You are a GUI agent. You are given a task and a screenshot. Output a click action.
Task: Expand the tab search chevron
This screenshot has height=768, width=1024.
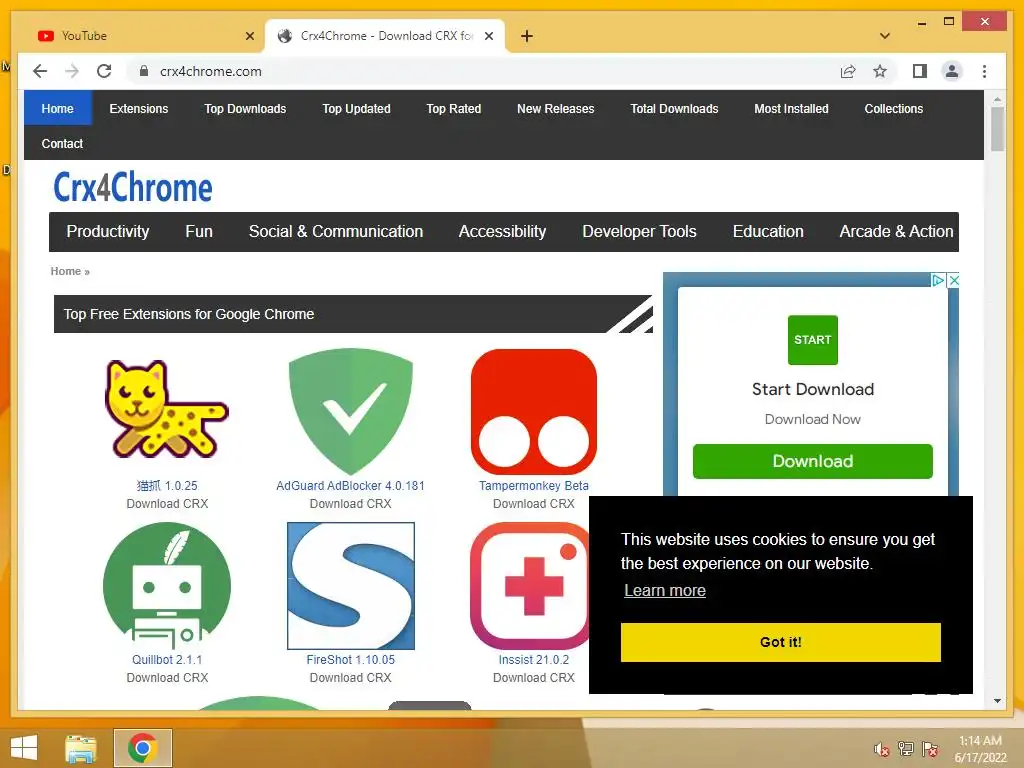pos(885,36)
